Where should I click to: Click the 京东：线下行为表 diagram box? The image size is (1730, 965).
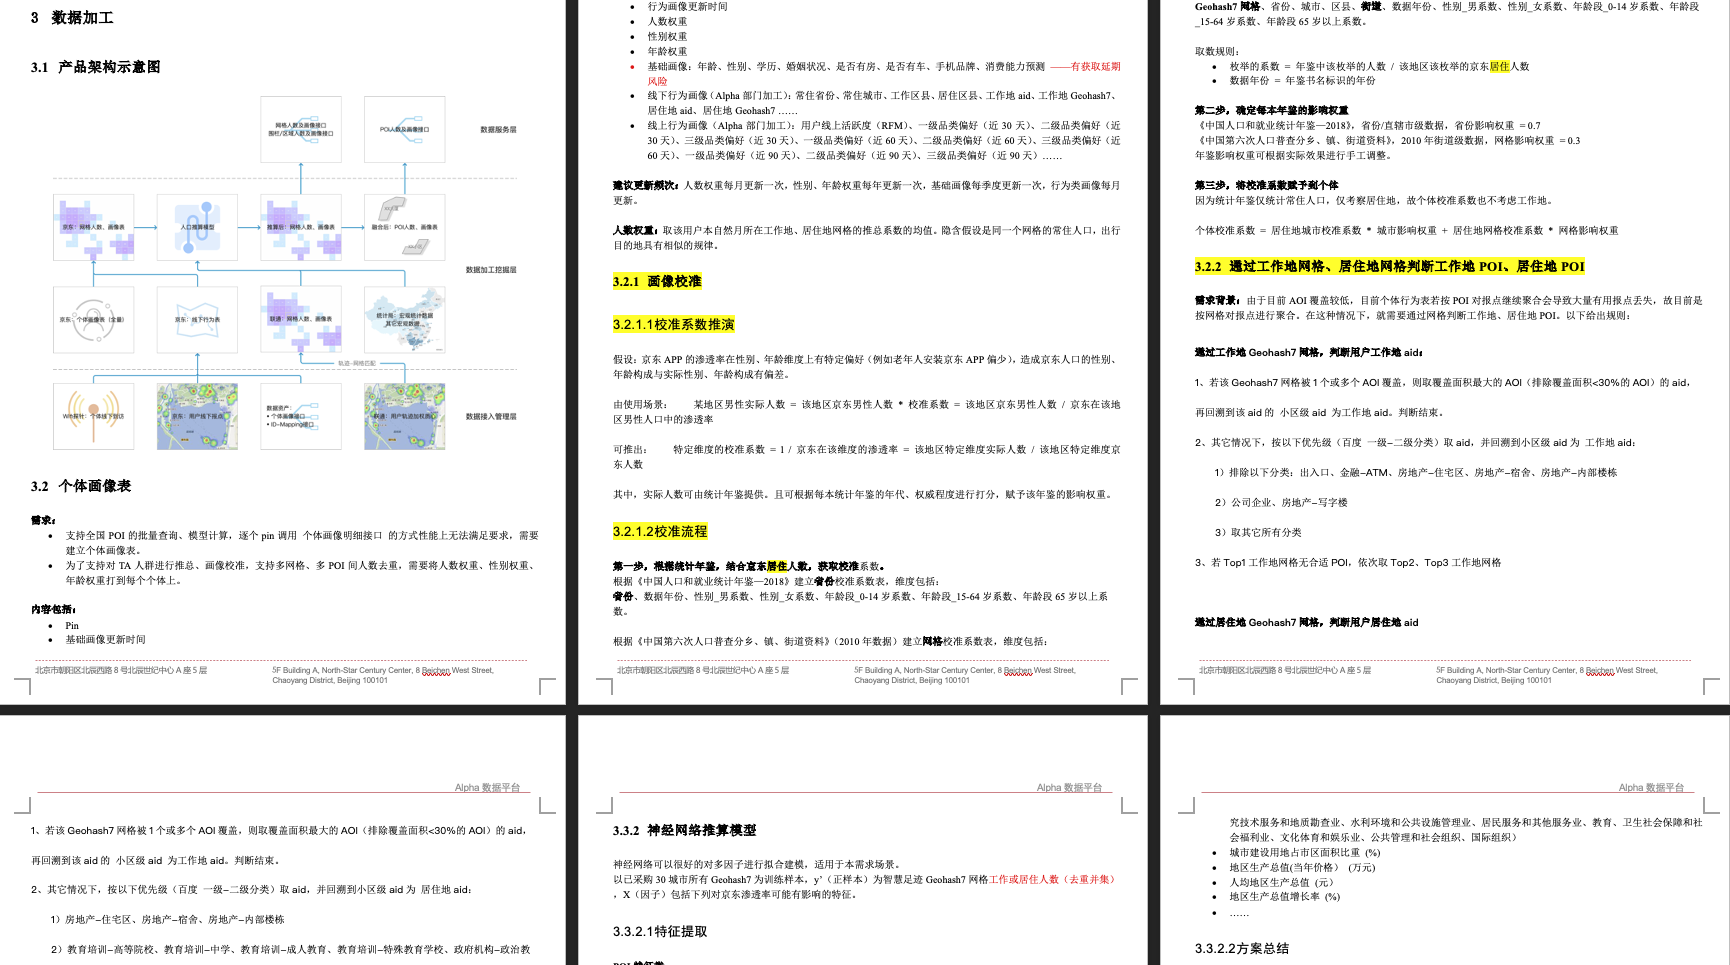tap(197, 320)
